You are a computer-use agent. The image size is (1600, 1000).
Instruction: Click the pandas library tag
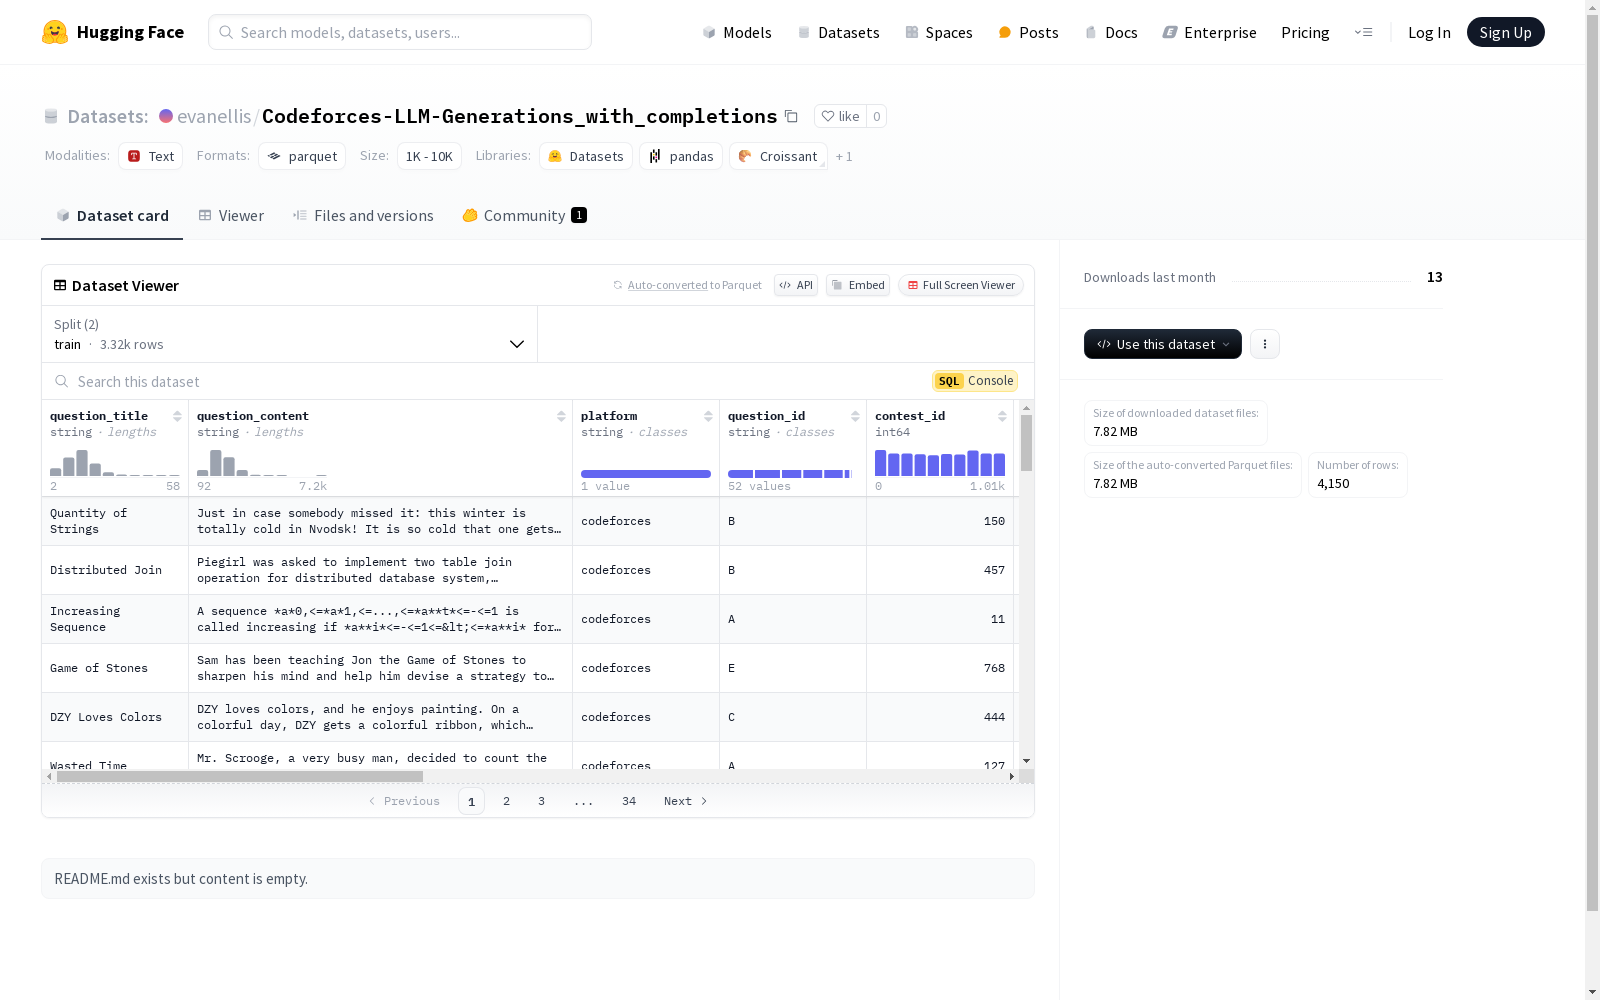click(681, 156)
